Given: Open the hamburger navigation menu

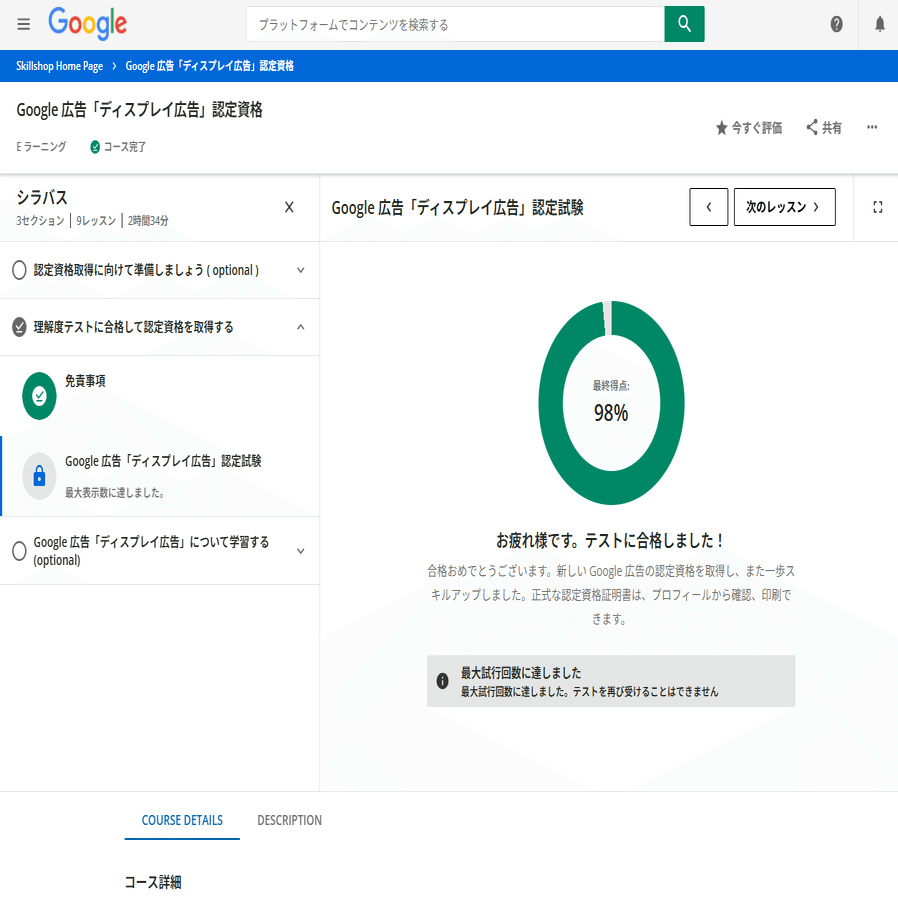Looking at the screenshot, I should 23,24.
